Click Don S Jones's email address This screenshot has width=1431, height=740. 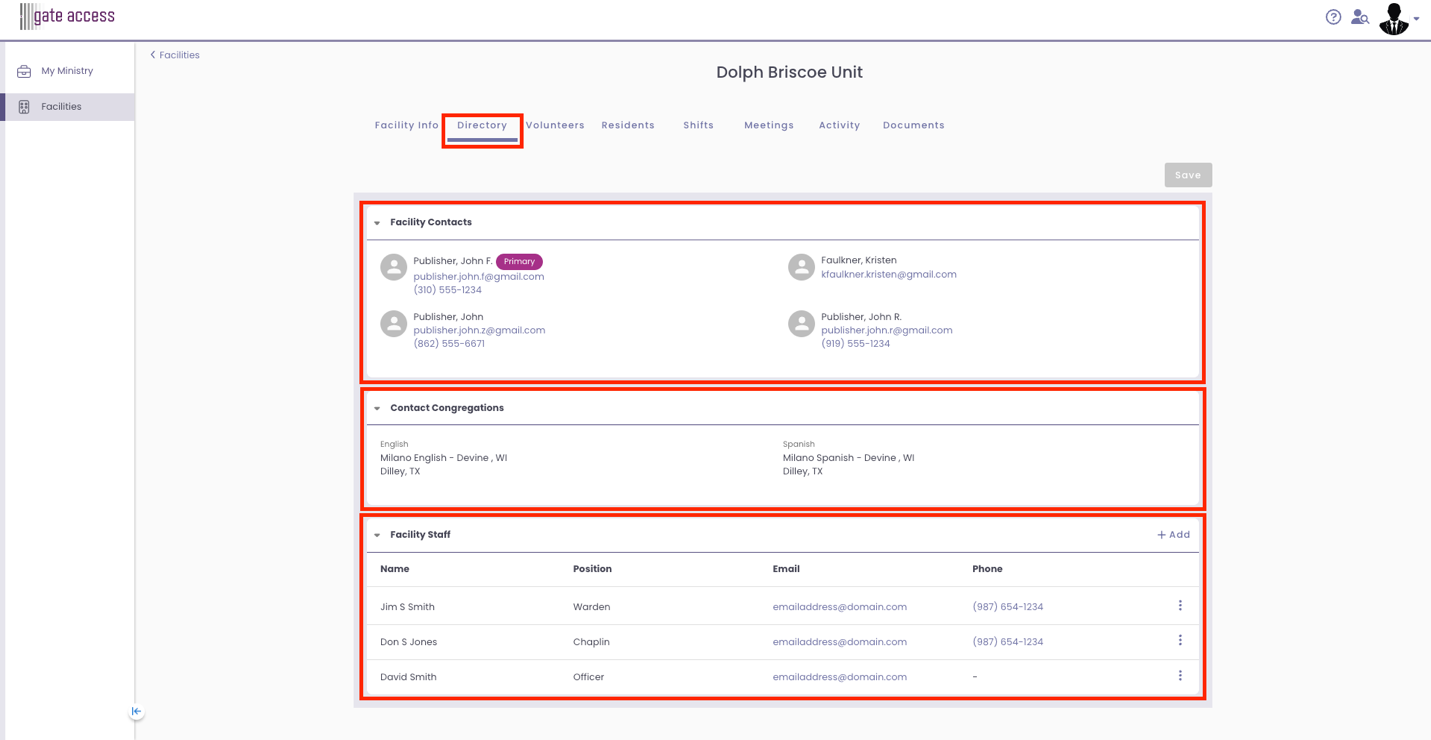point(840,642)
